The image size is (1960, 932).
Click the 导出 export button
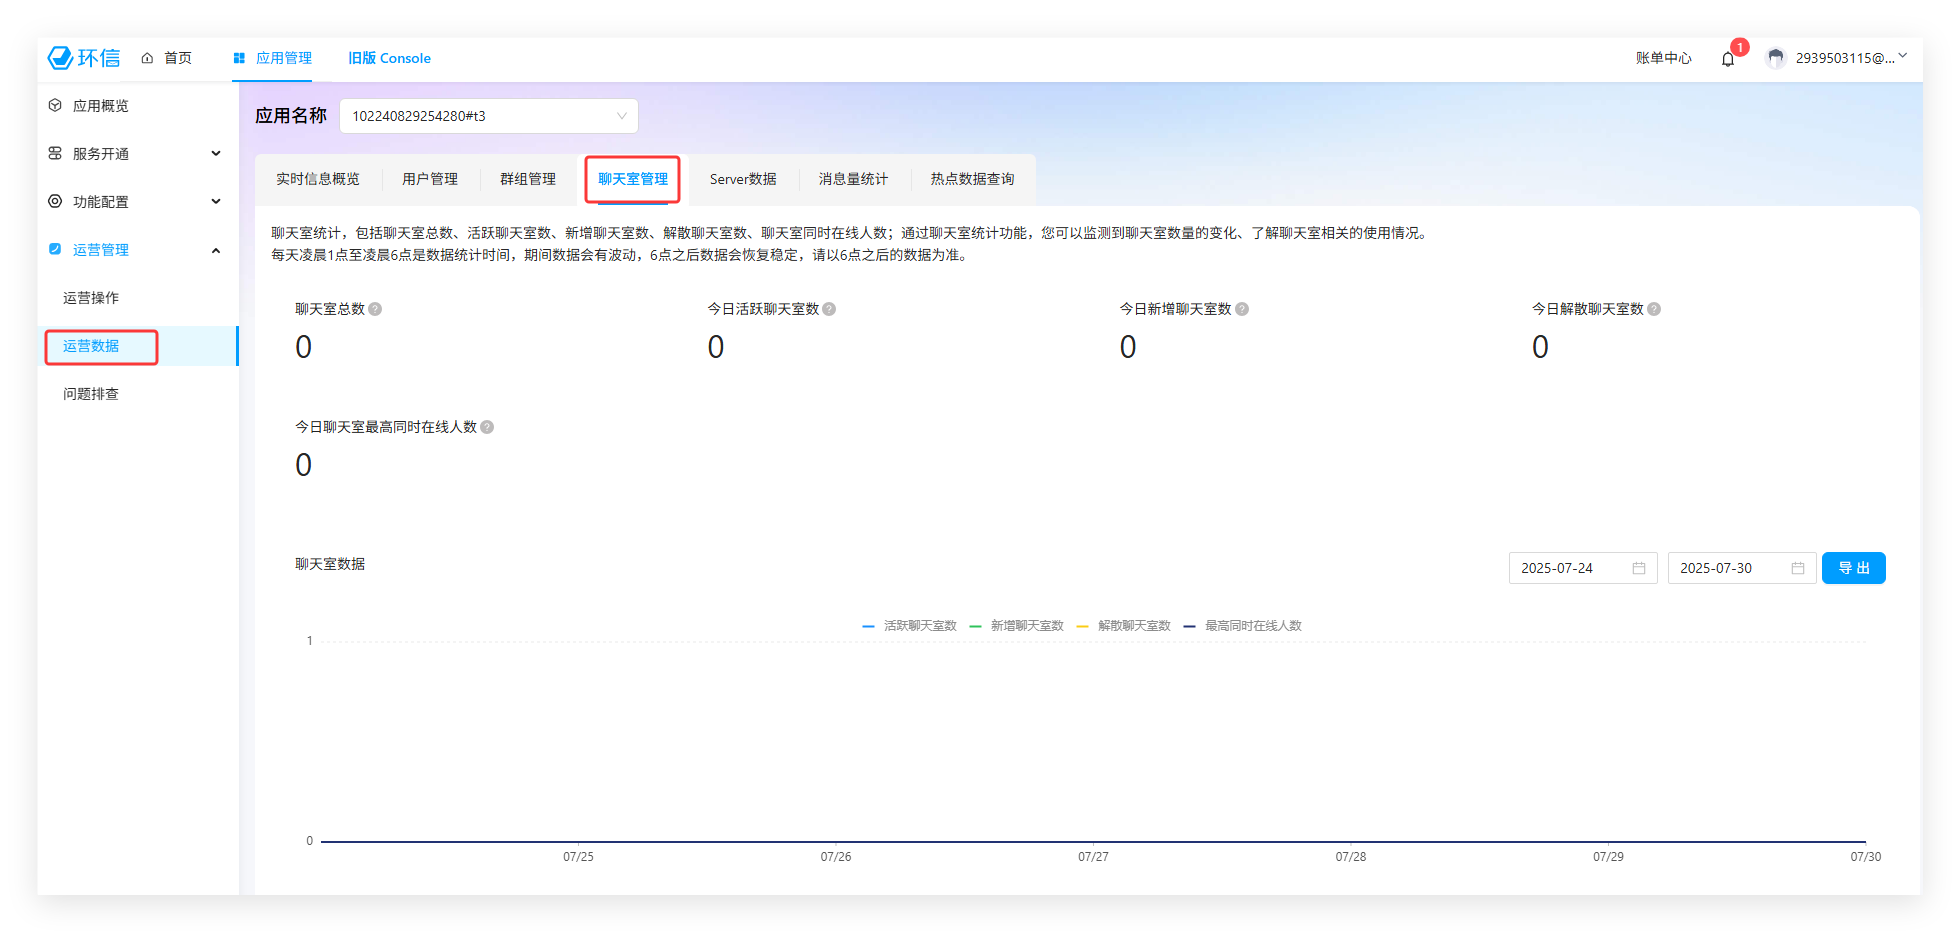(1853, 568)
